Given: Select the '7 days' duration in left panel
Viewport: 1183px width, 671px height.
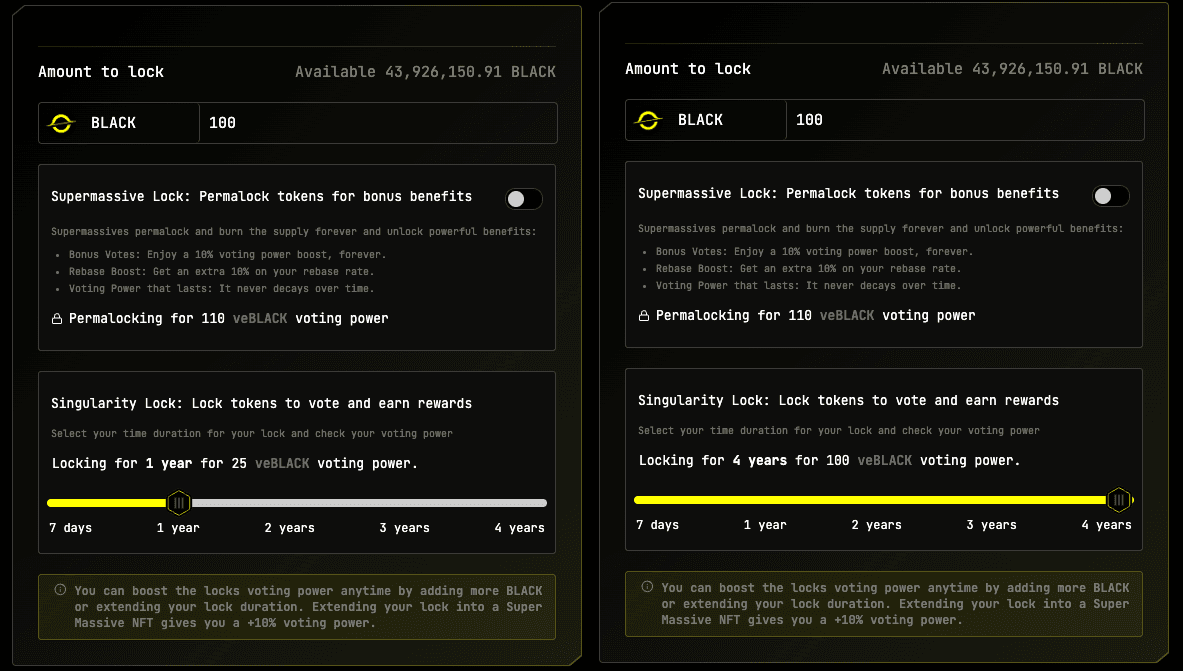Looking at the screenshot, I should (71, 528).
